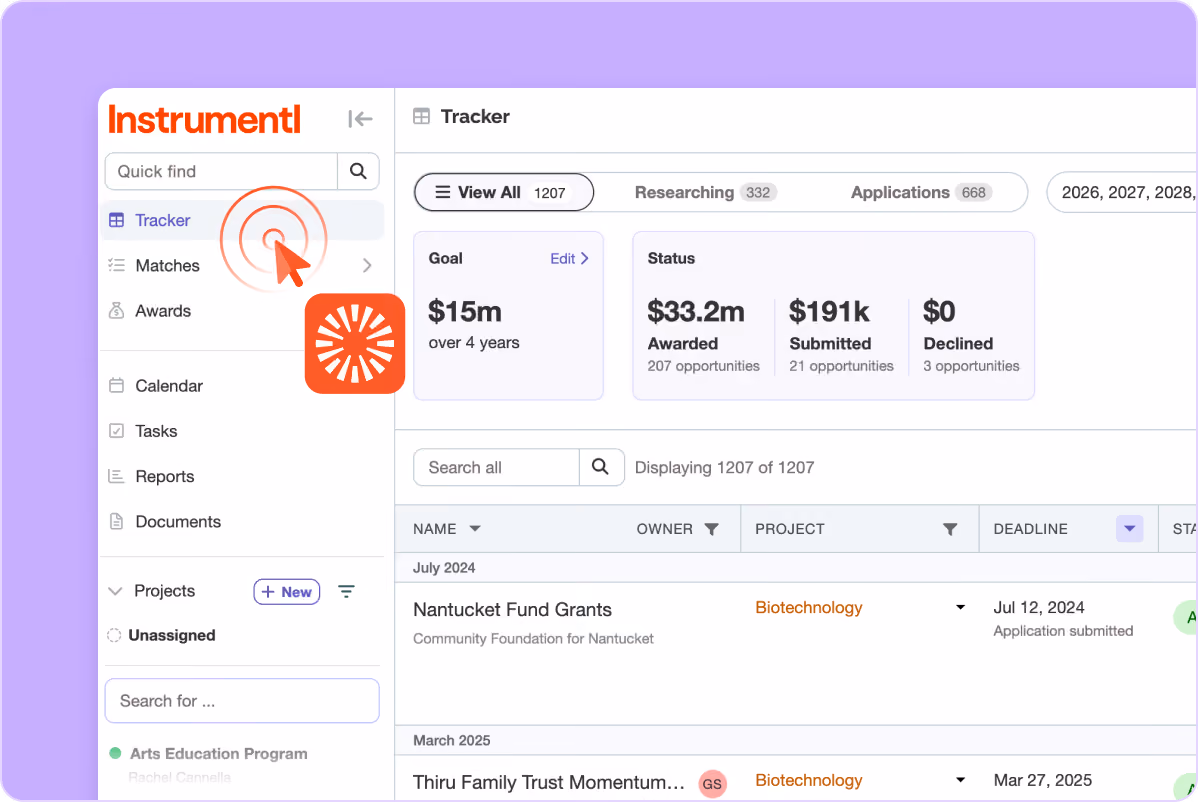Focus the 'Search for ...' projects field
The width and height of the screenshot is (1198, 802).
coord(242,700)
